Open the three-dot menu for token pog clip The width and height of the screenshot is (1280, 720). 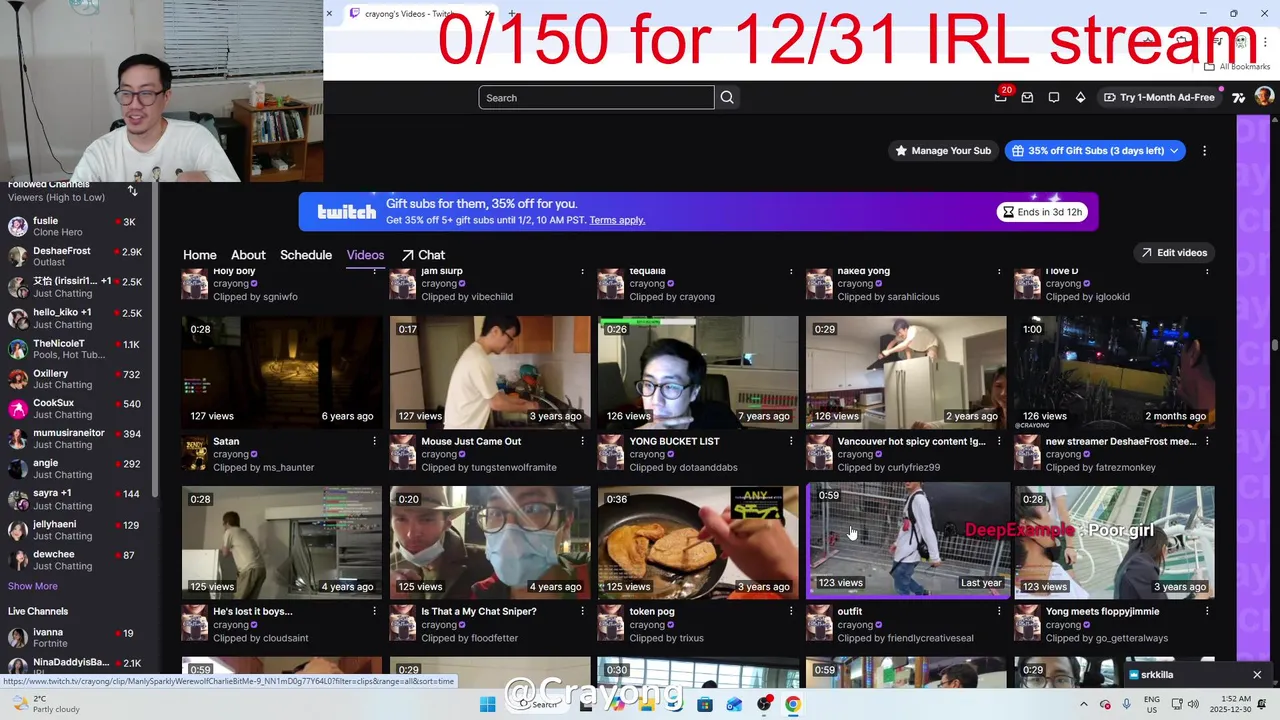coord(790,611)
